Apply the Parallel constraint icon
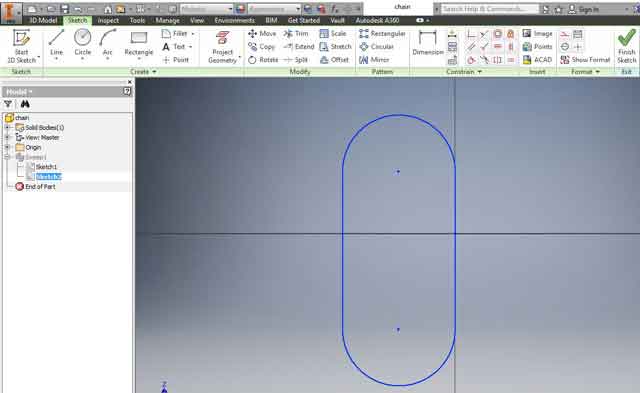Screen dimensions: 640x393 (x=471, y=47)
